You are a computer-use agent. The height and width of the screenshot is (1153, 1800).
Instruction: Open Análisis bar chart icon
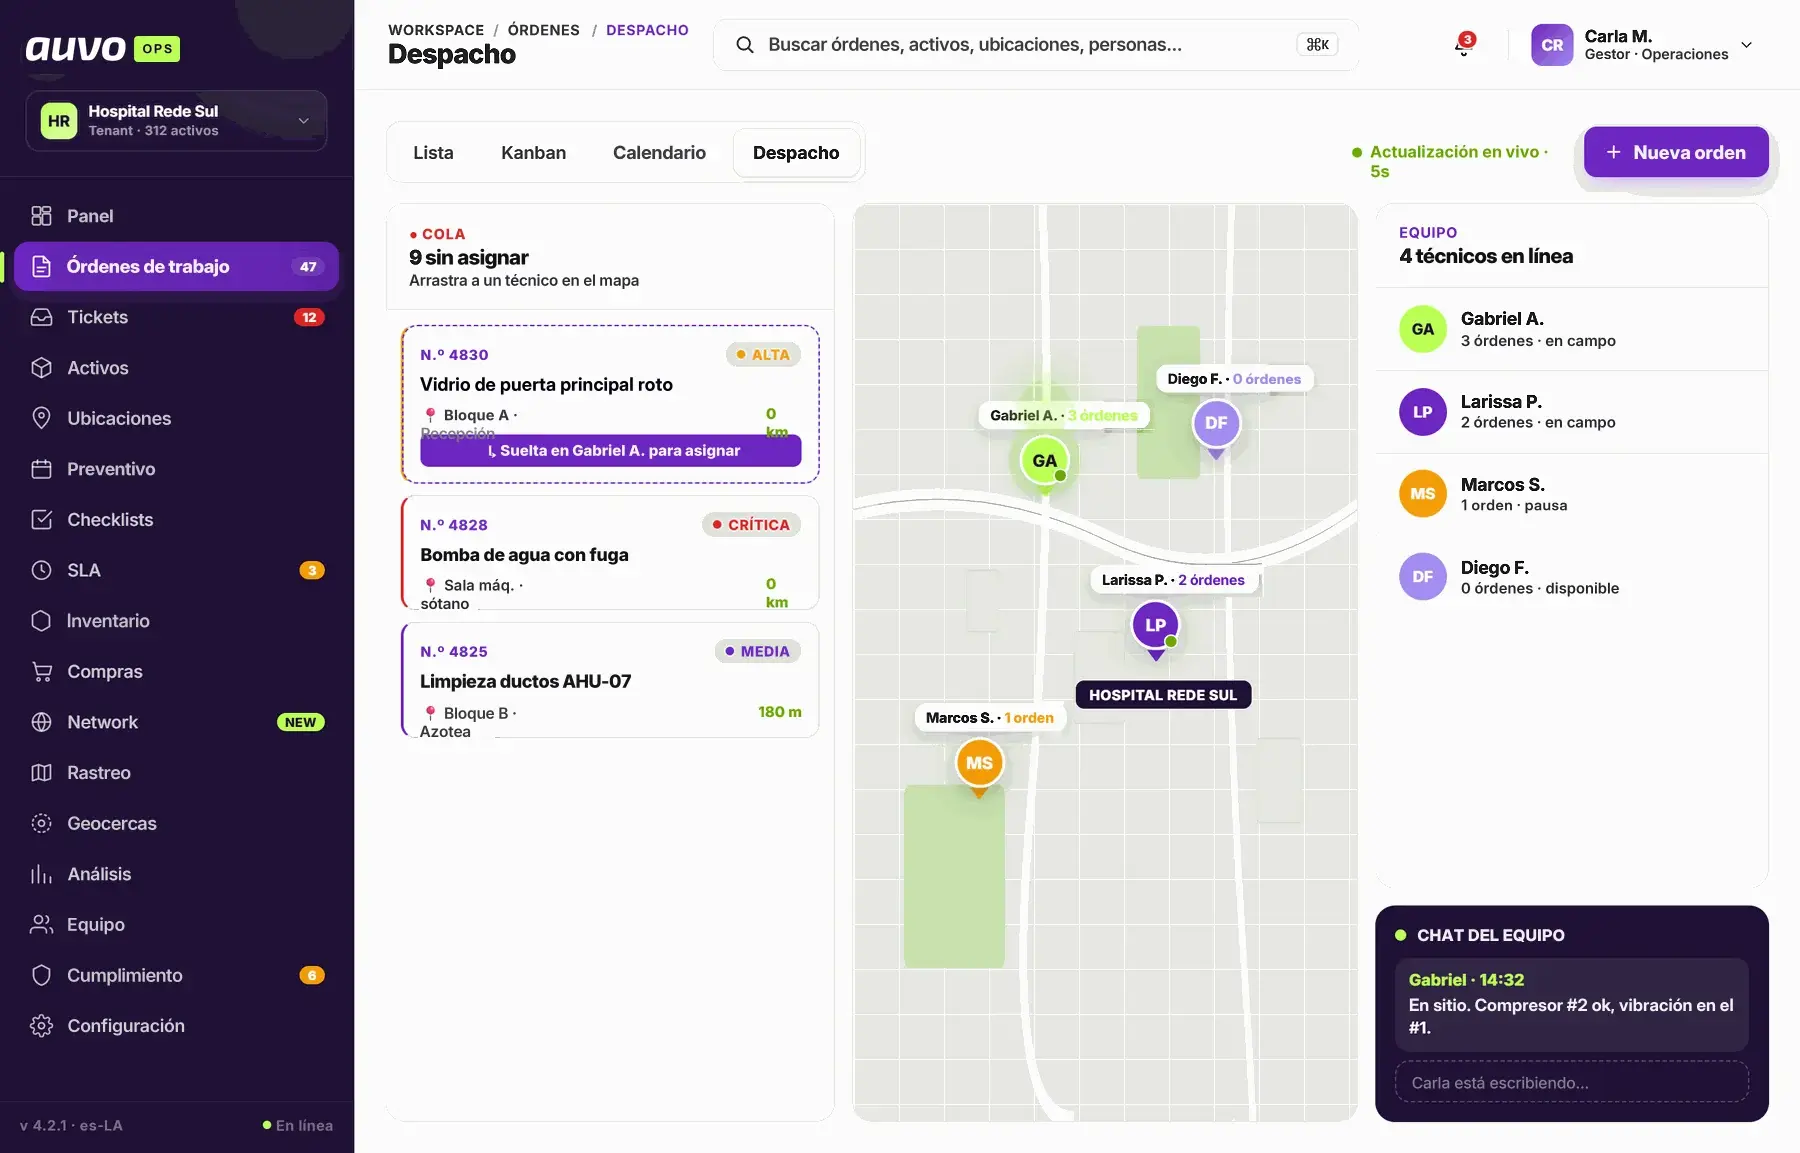tap(41, 874)
